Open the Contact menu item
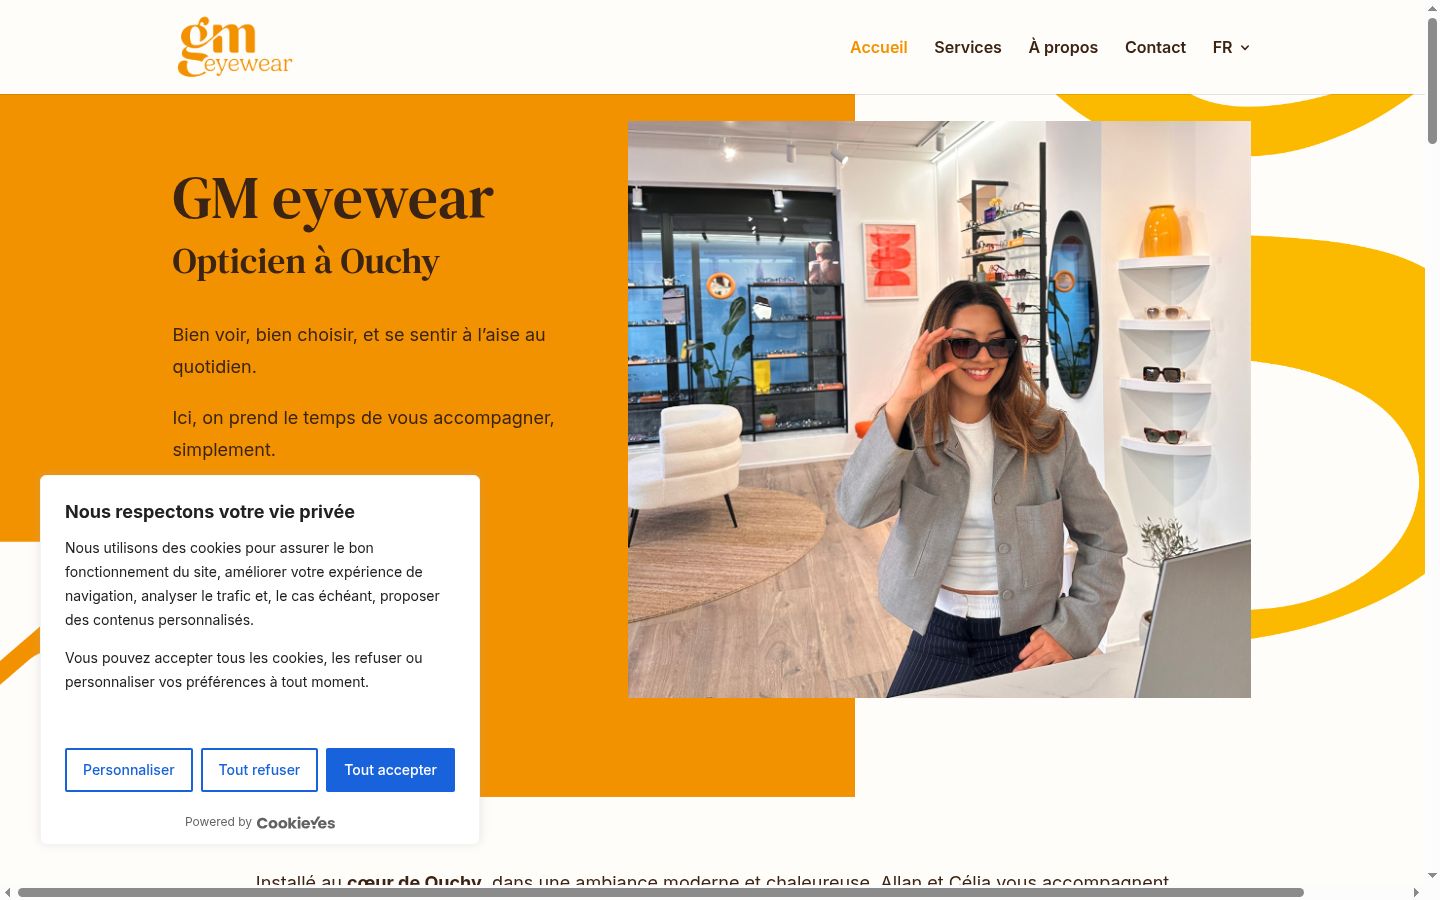The height and width of the screenshot is (900, 1440). coord(1155,47)
